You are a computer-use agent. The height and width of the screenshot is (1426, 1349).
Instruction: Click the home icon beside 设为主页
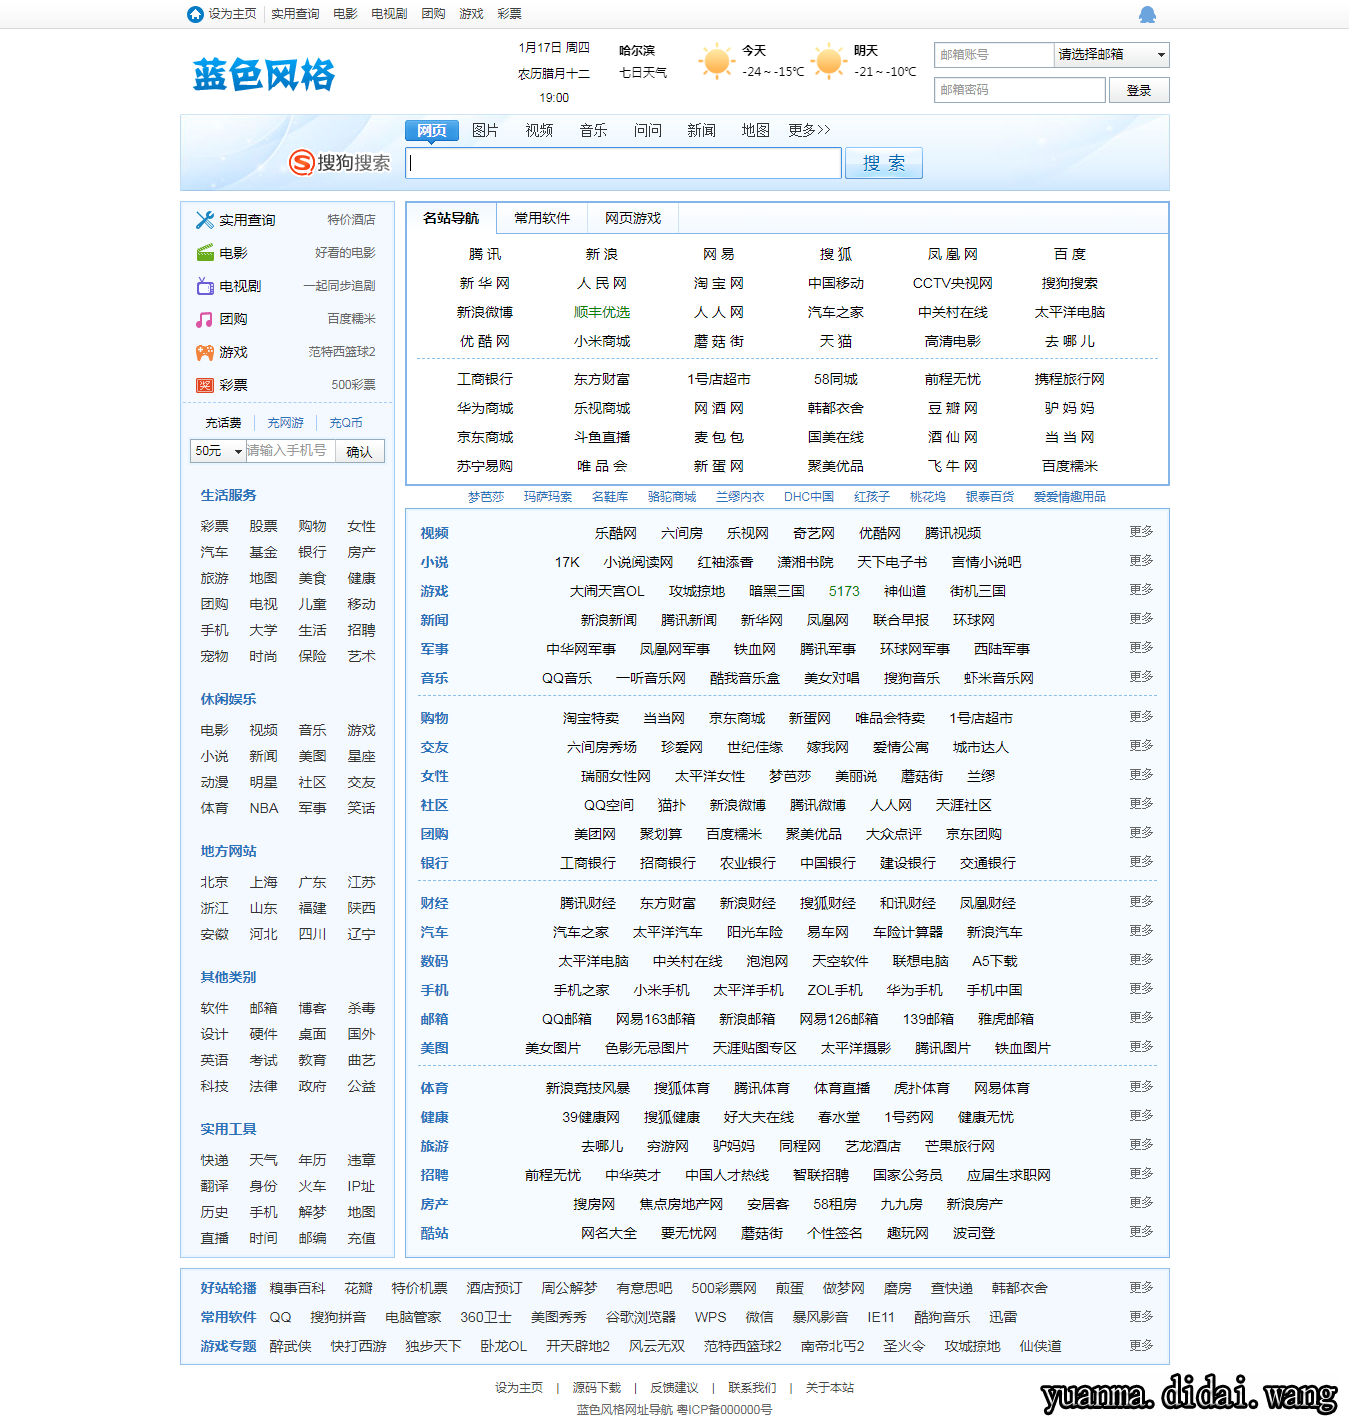point(195,14)
